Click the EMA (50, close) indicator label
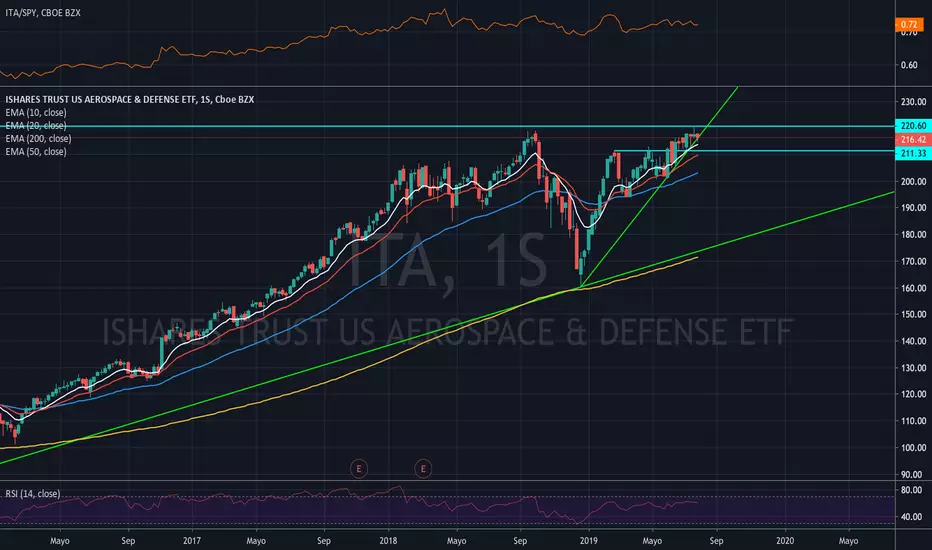 (x=36, y=152)
